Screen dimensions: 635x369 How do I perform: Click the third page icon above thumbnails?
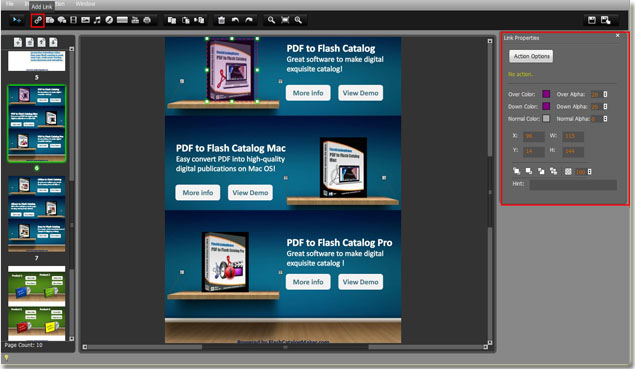[x=41, y=42]
